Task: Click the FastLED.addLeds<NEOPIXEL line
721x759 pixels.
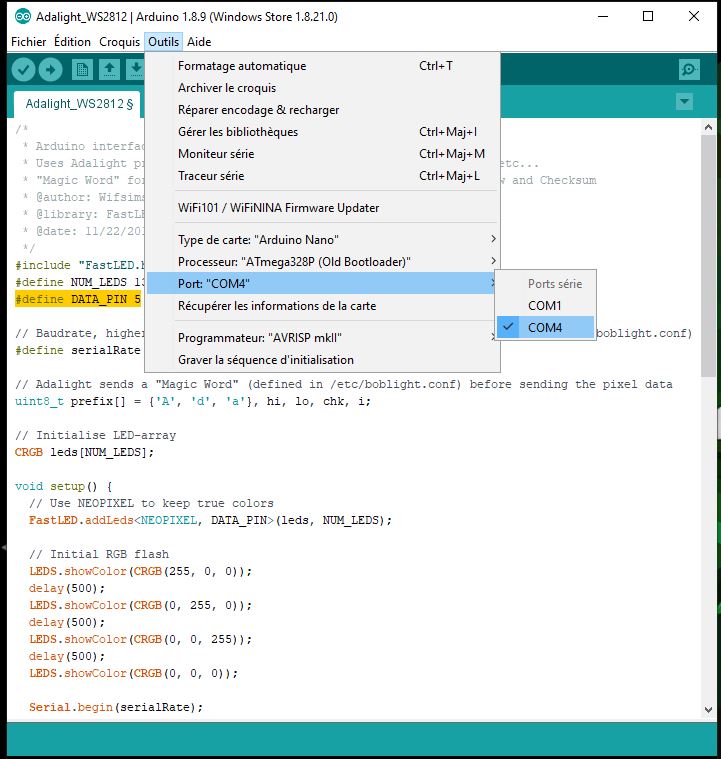Action: coord(210,520)
